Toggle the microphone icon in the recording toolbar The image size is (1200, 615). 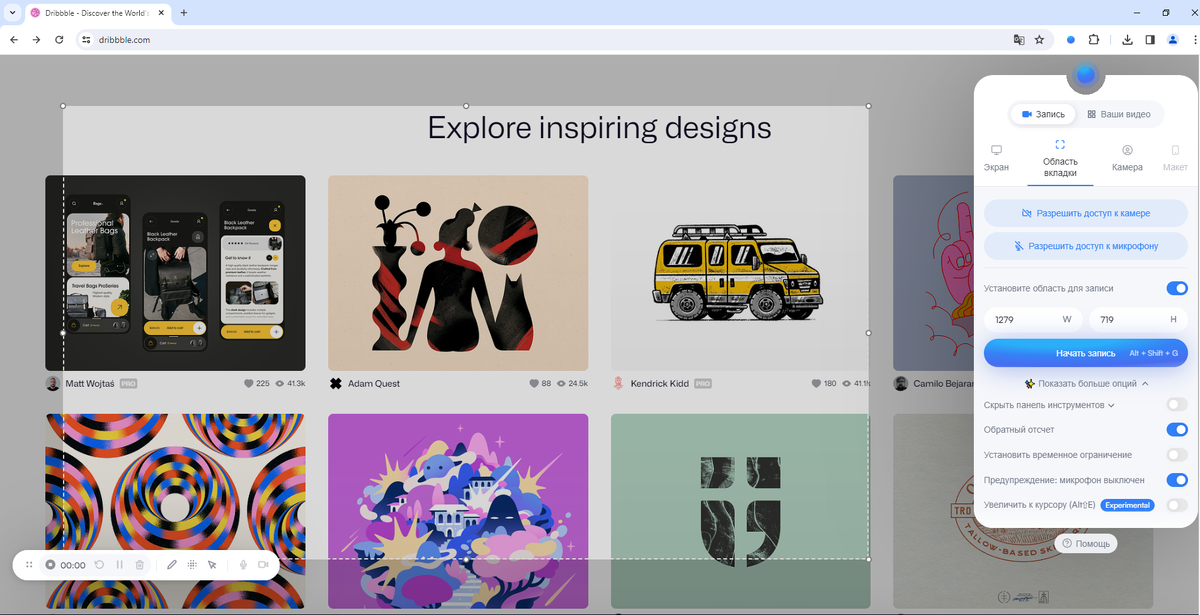coord(243,565)
